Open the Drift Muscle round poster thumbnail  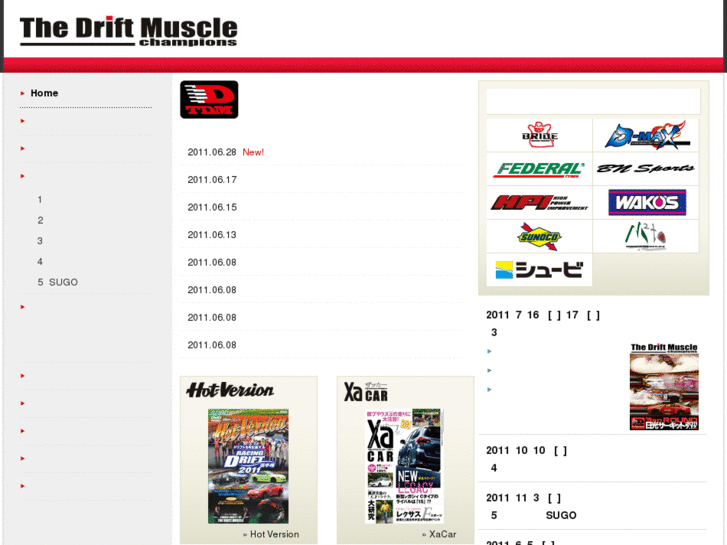664,387
